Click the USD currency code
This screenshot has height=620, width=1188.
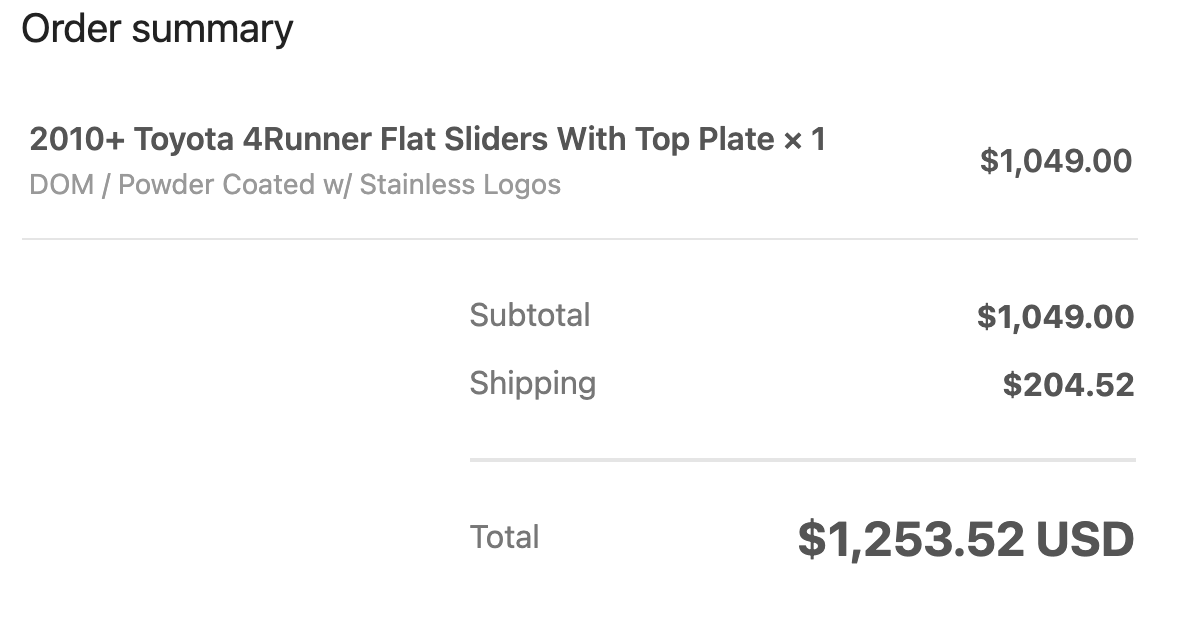pyautogui.click(x=1085, y=539)
